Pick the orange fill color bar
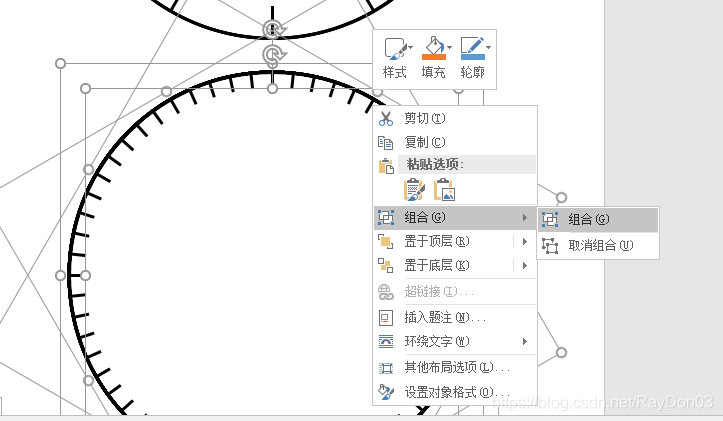 click(434, 57)
